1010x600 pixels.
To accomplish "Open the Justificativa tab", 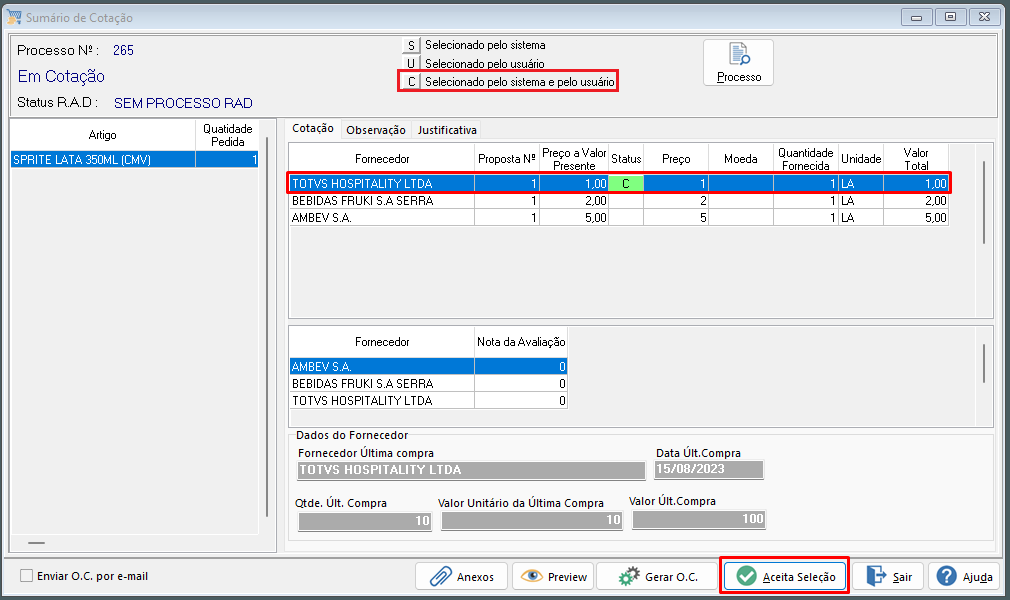I will coord(447,130).
